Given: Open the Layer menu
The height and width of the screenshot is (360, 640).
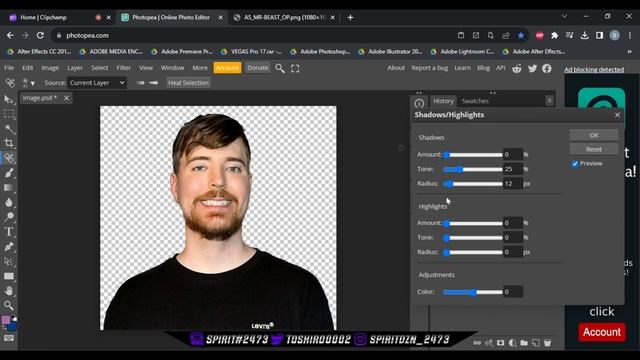Looking at the screenshot, I should 75,68.
